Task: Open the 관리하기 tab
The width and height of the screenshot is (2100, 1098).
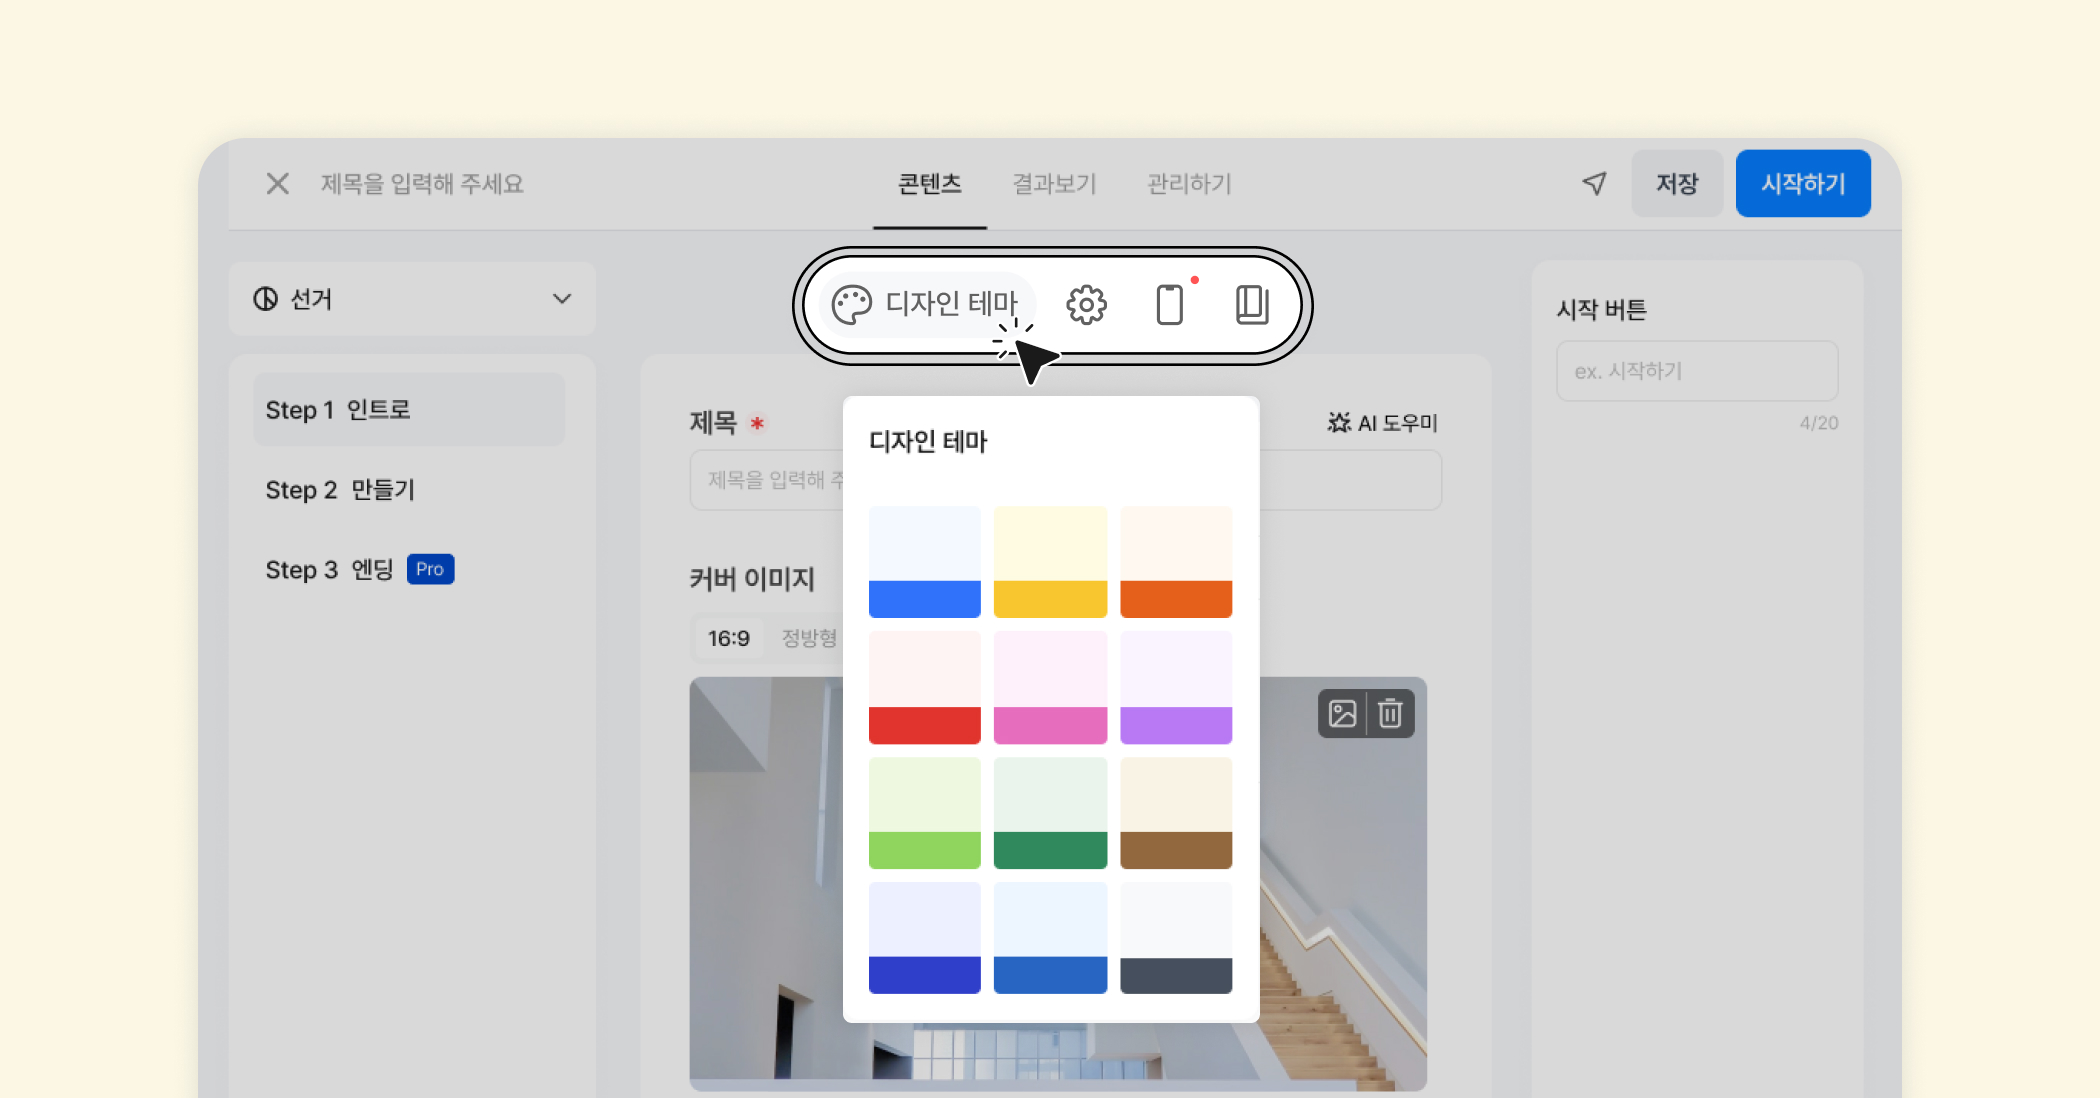Action: click(x=1189, y=184)
